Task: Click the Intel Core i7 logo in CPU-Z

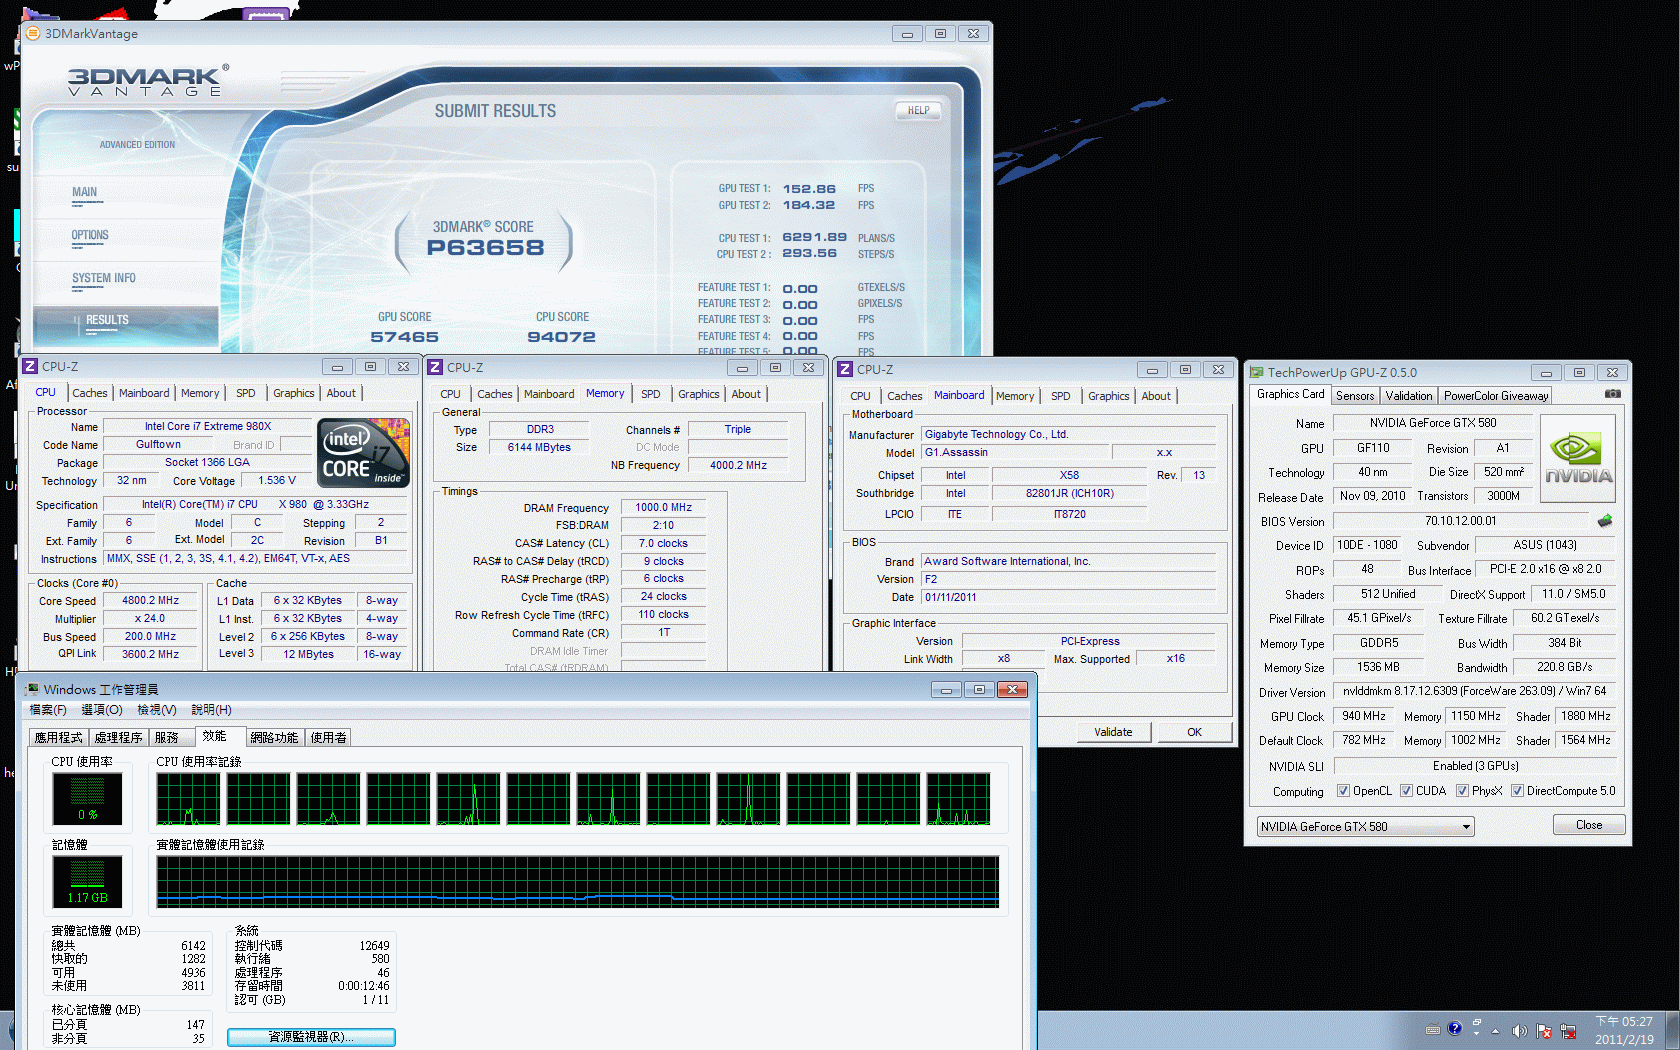Action: point(363,453)
